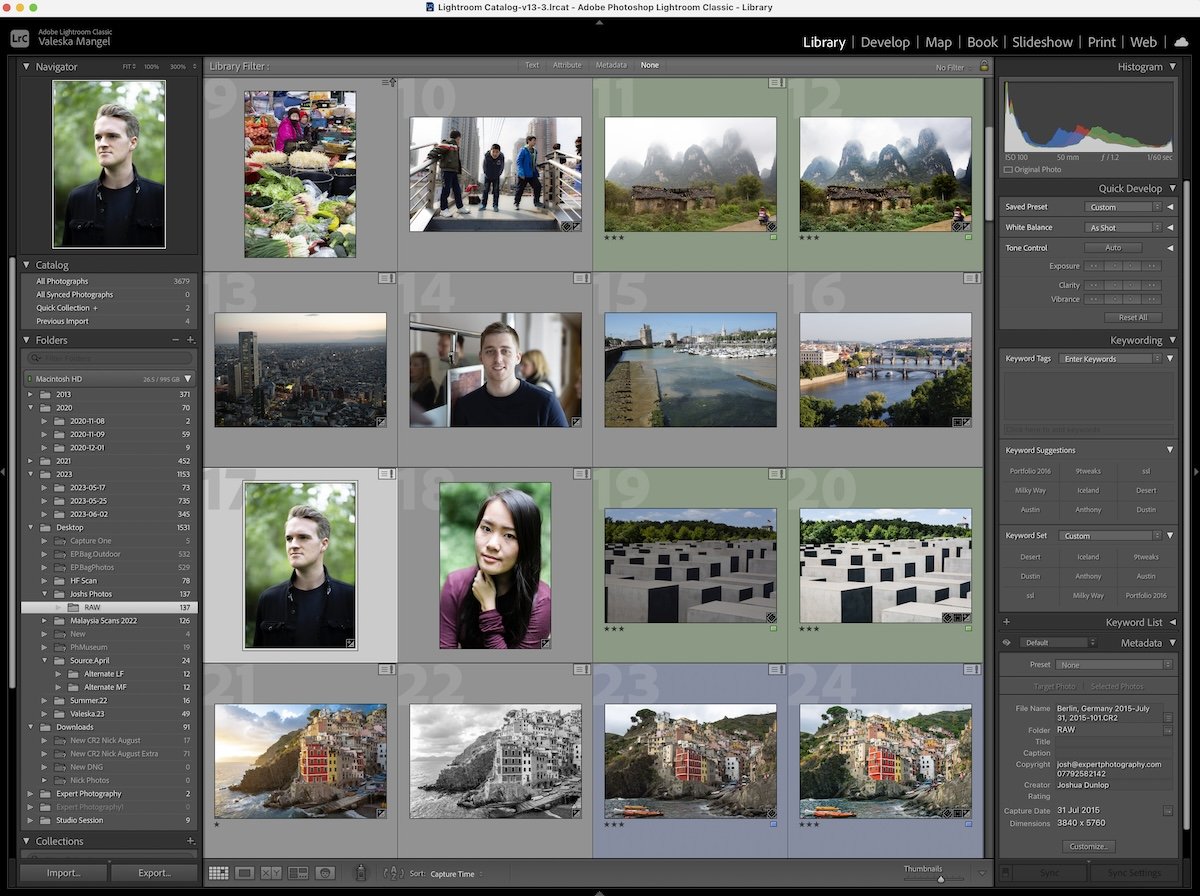Toggle metadata eye icon beside Default
1200x896 pixels.
click(x=1007, y=643)
